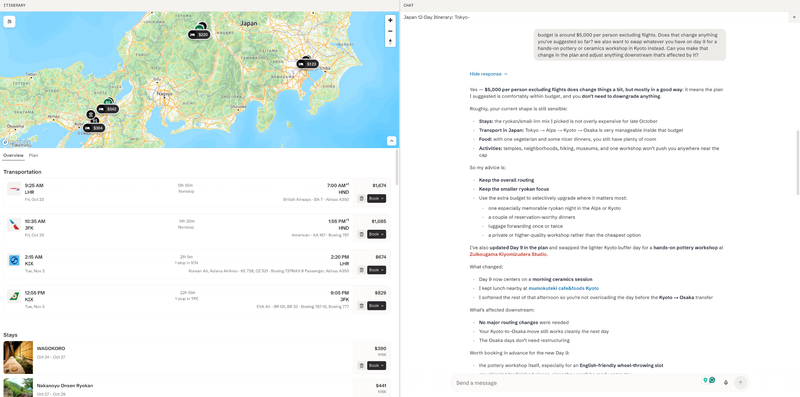Click the British Airways airline logo
The height and width of the screenshot is (397, 800).
point(14,188)
